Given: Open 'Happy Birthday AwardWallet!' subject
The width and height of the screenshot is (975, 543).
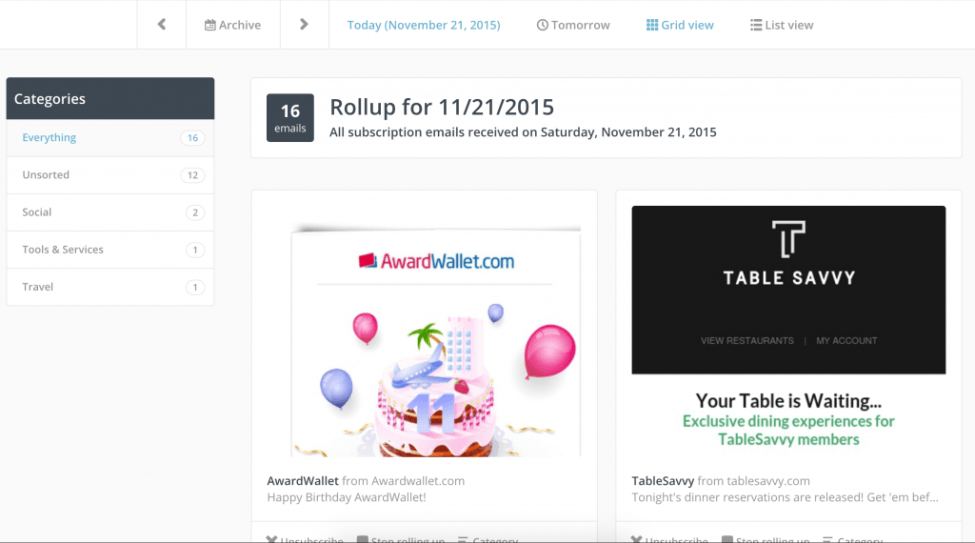Looking at the screenshot, I should pyautogui.click(x=346, y=498).
